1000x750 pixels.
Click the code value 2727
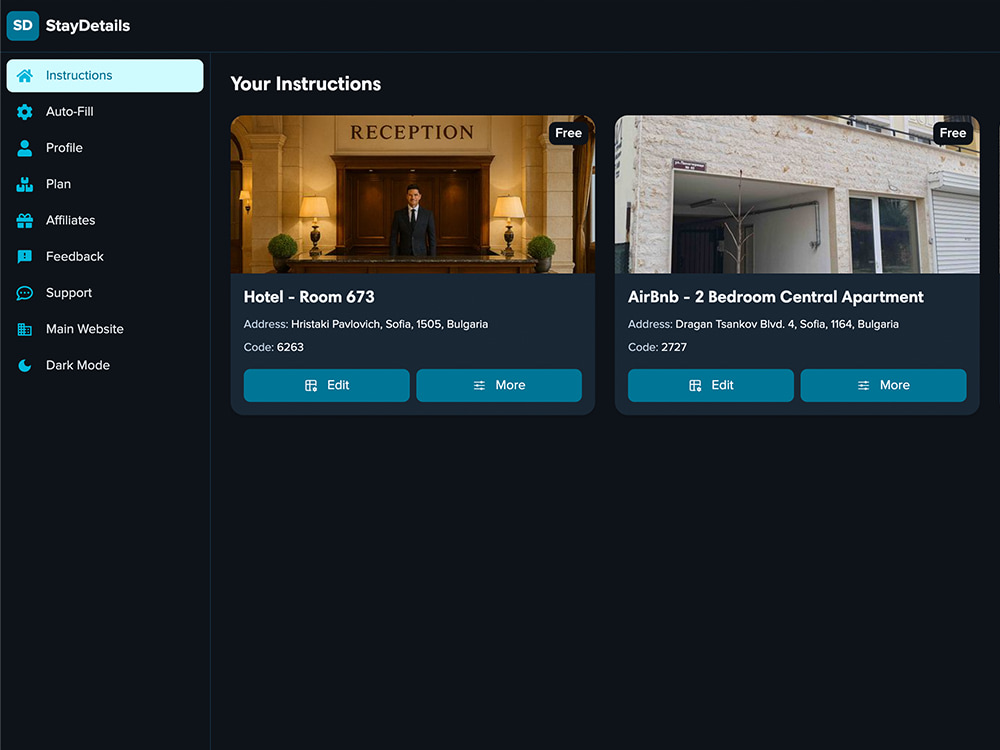click(x=674, y=347)
